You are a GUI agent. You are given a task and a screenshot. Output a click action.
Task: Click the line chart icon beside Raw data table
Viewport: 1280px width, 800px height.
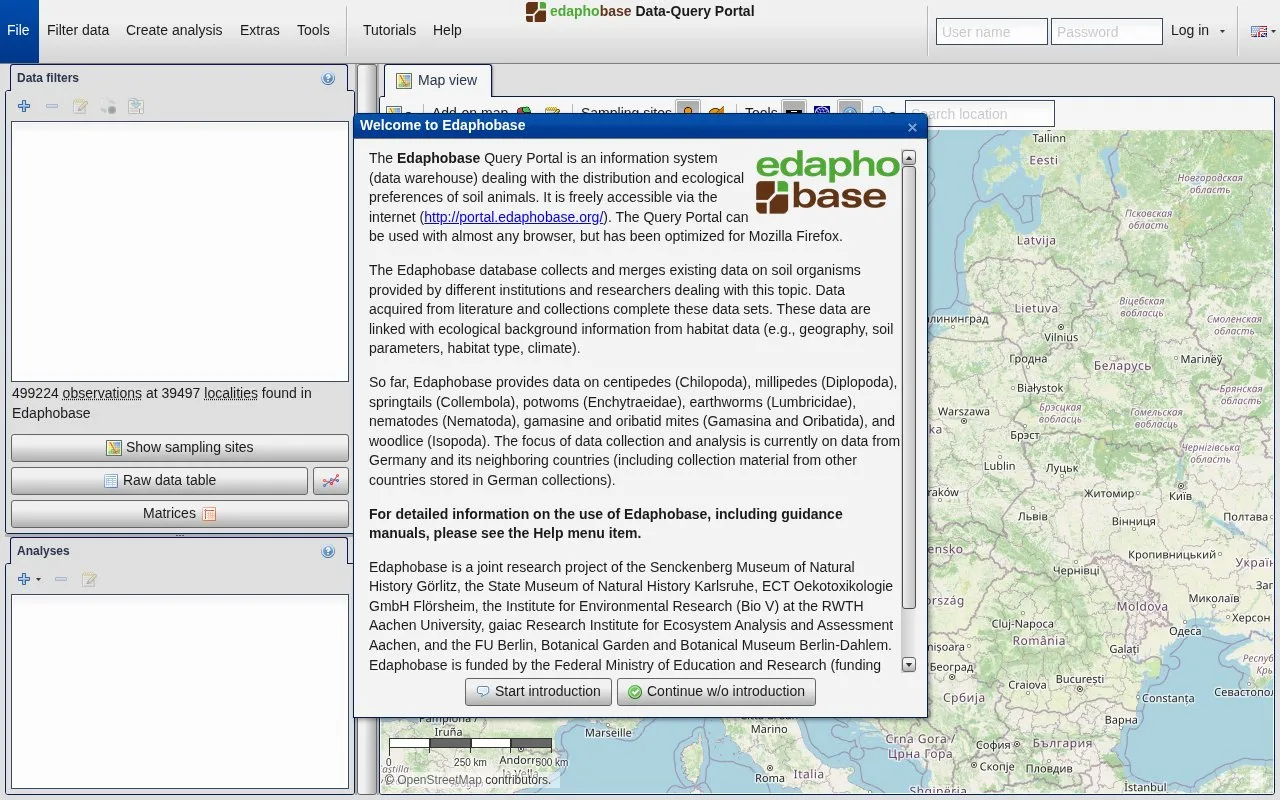tap(331, 481)
